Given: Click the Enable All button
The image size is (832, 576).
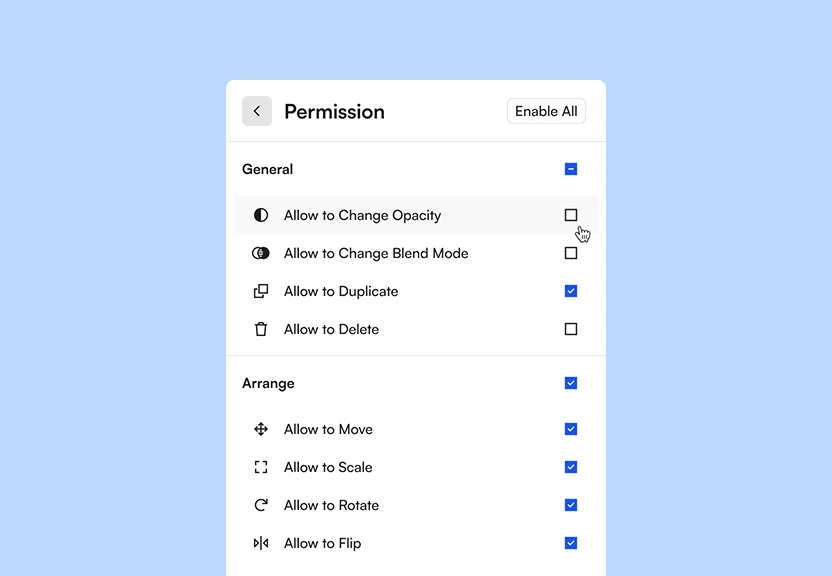Looking at the screenshot, I should 546,111.
